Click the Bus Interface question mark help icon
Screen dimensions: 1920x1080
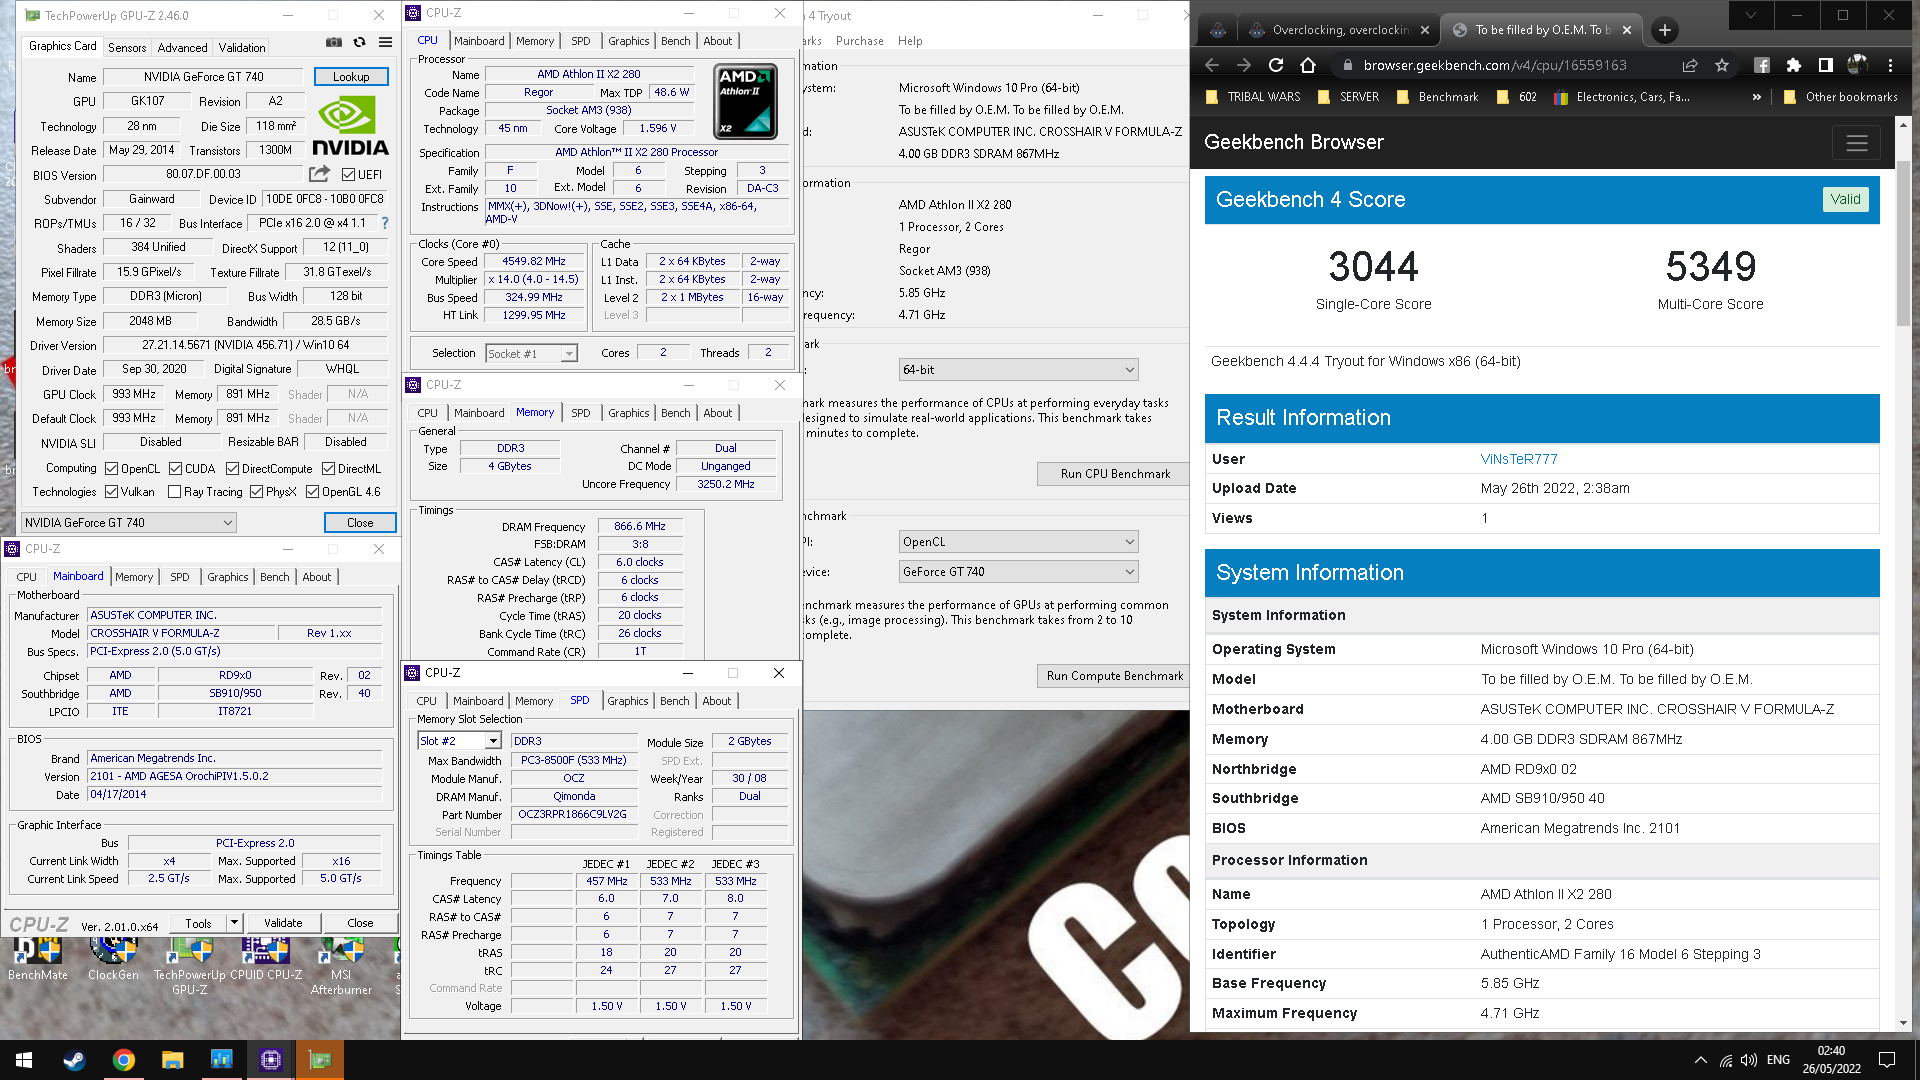coord(385,223)
